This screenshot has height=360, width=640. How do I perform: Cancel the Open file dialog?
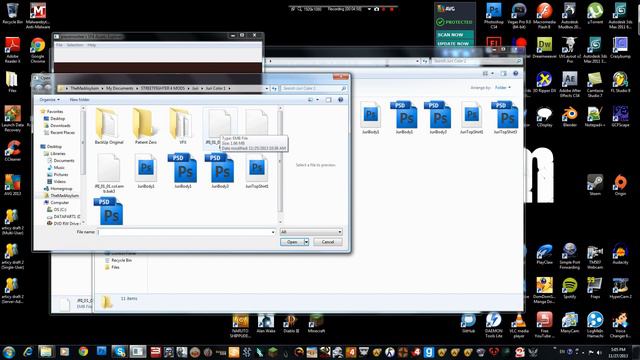click(x=328, y=242)
